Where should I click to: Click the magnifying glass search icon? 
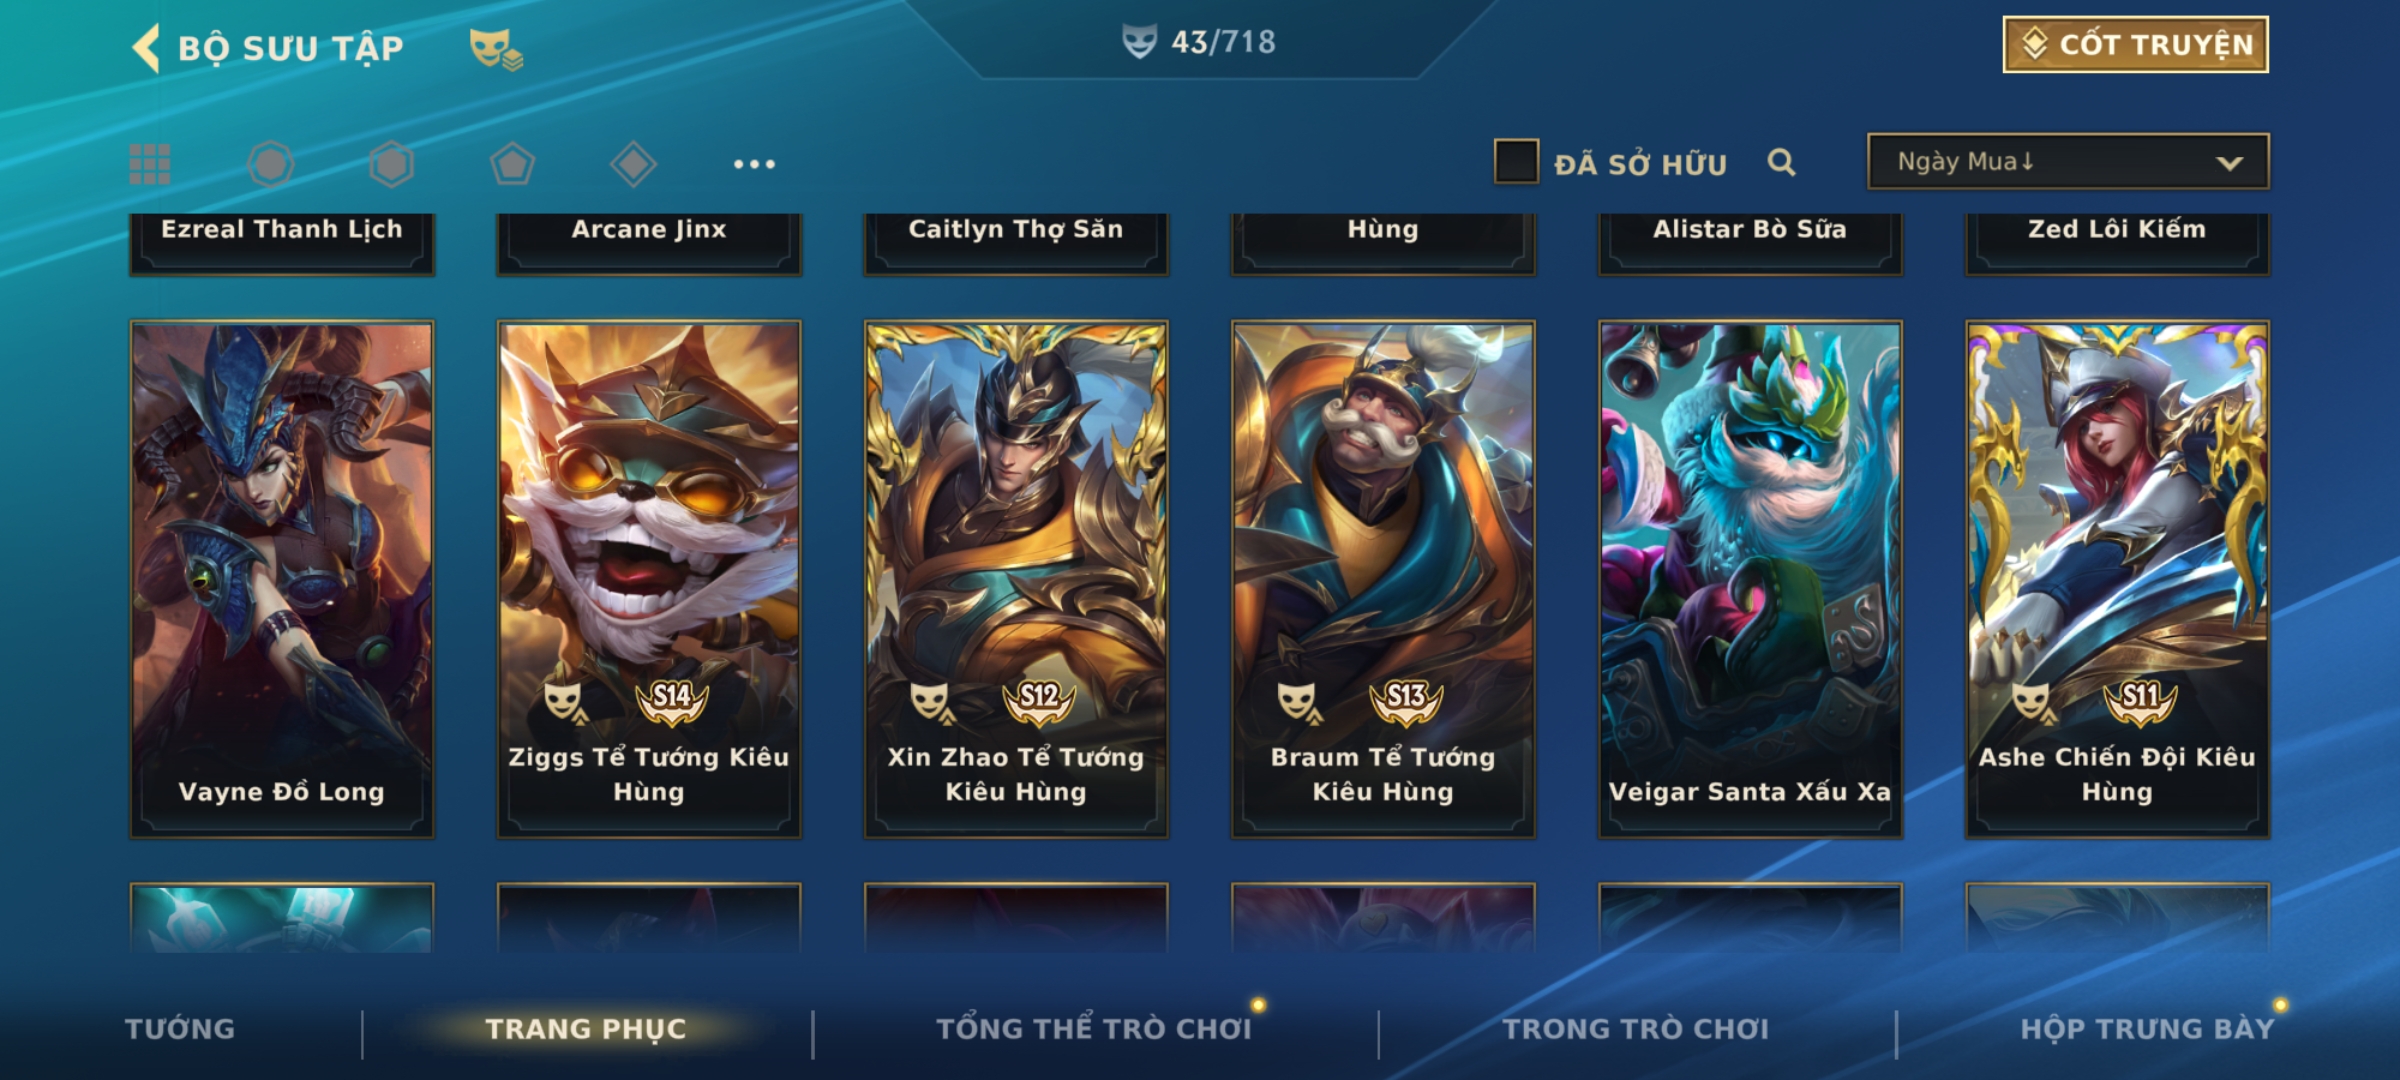[1781, 162]
